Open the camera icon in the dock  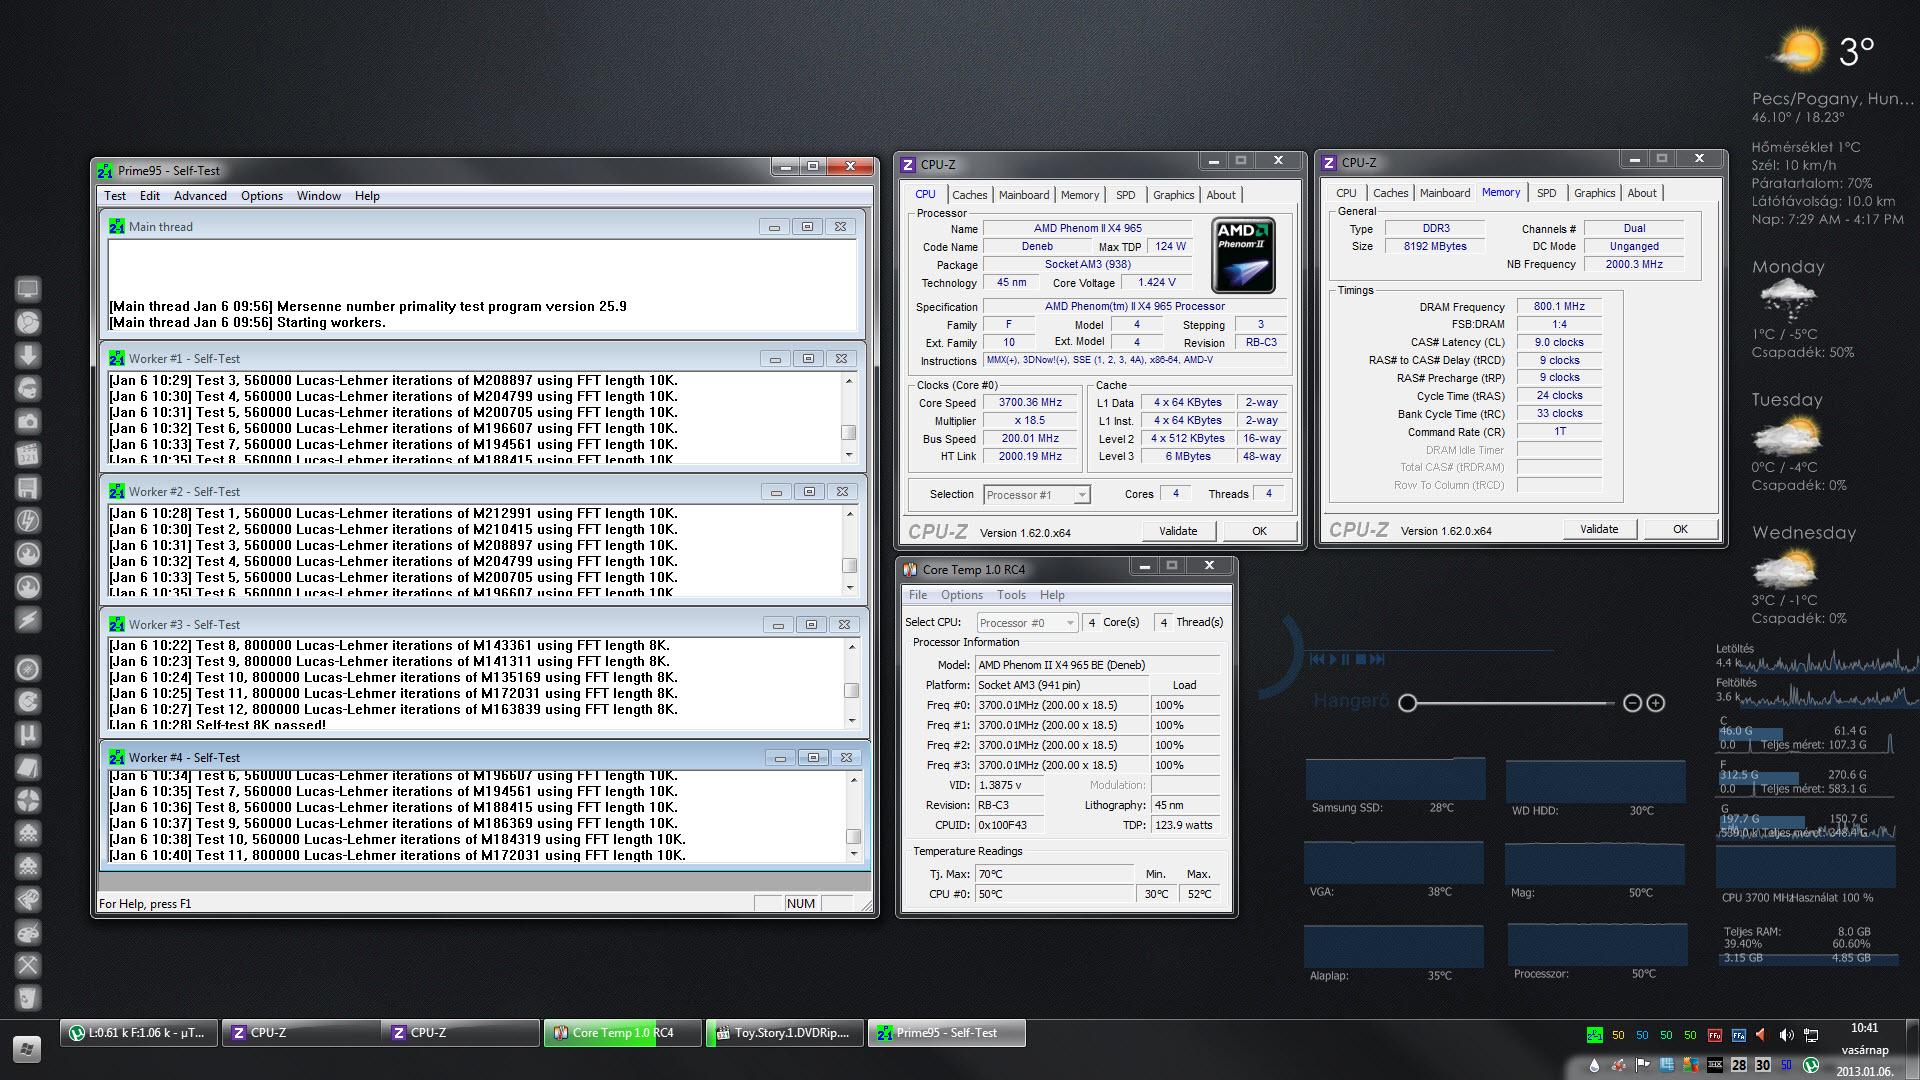[x=28, y=422]
